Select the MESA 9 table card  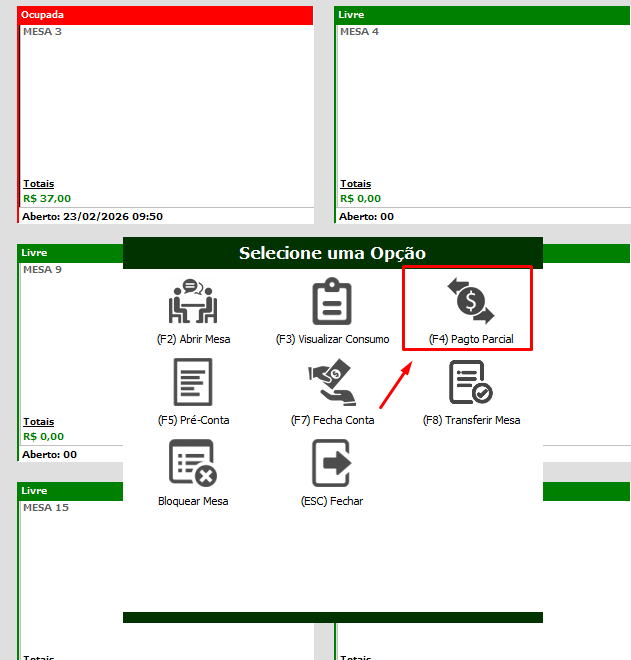(70, 352)
